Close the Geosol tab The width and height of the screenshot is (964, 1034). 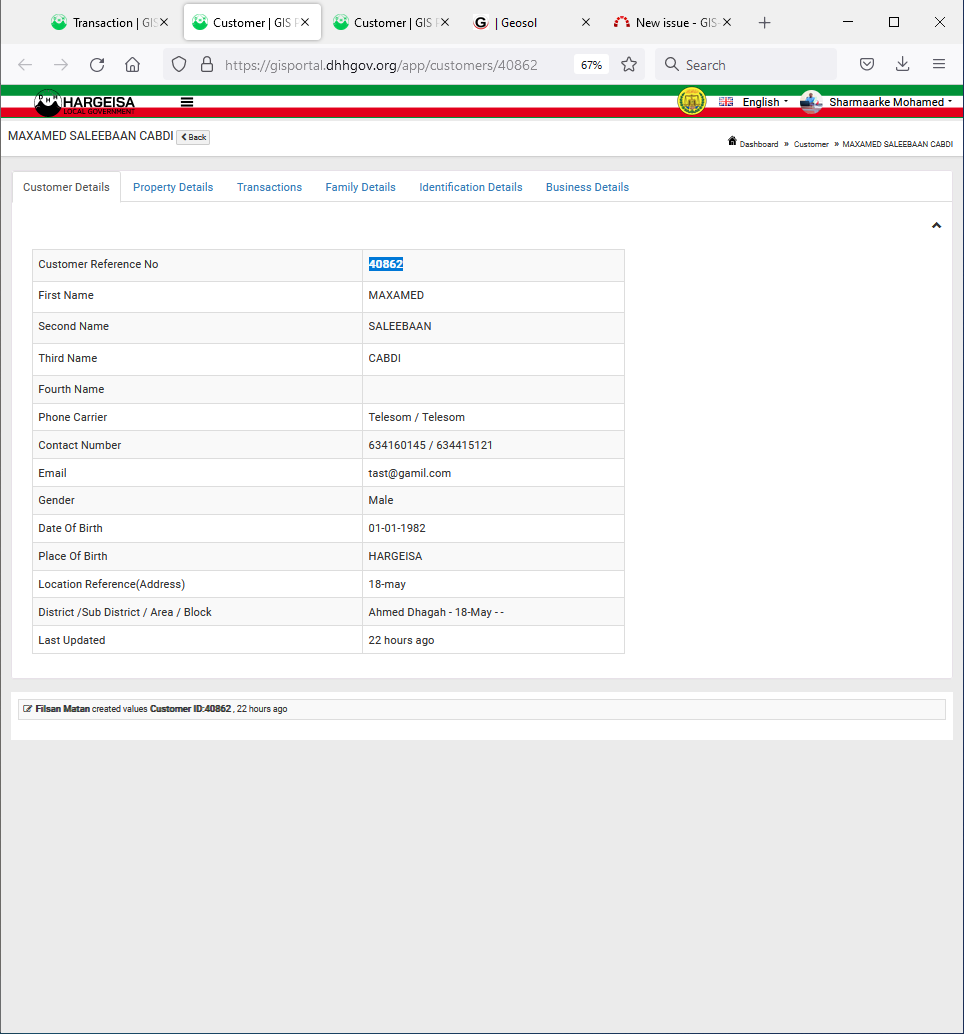tap(586, 22)
